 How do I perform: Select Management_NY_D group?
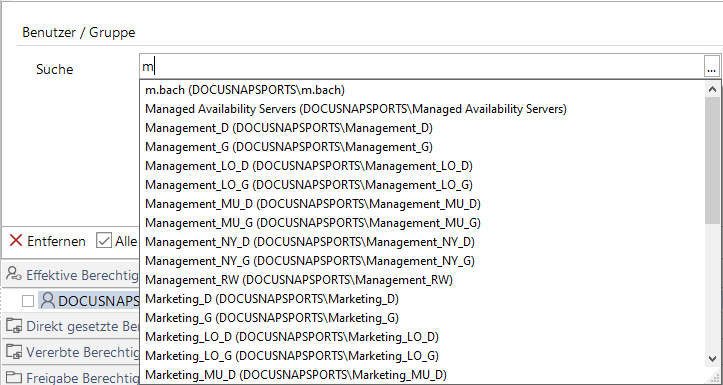(309, 242)
